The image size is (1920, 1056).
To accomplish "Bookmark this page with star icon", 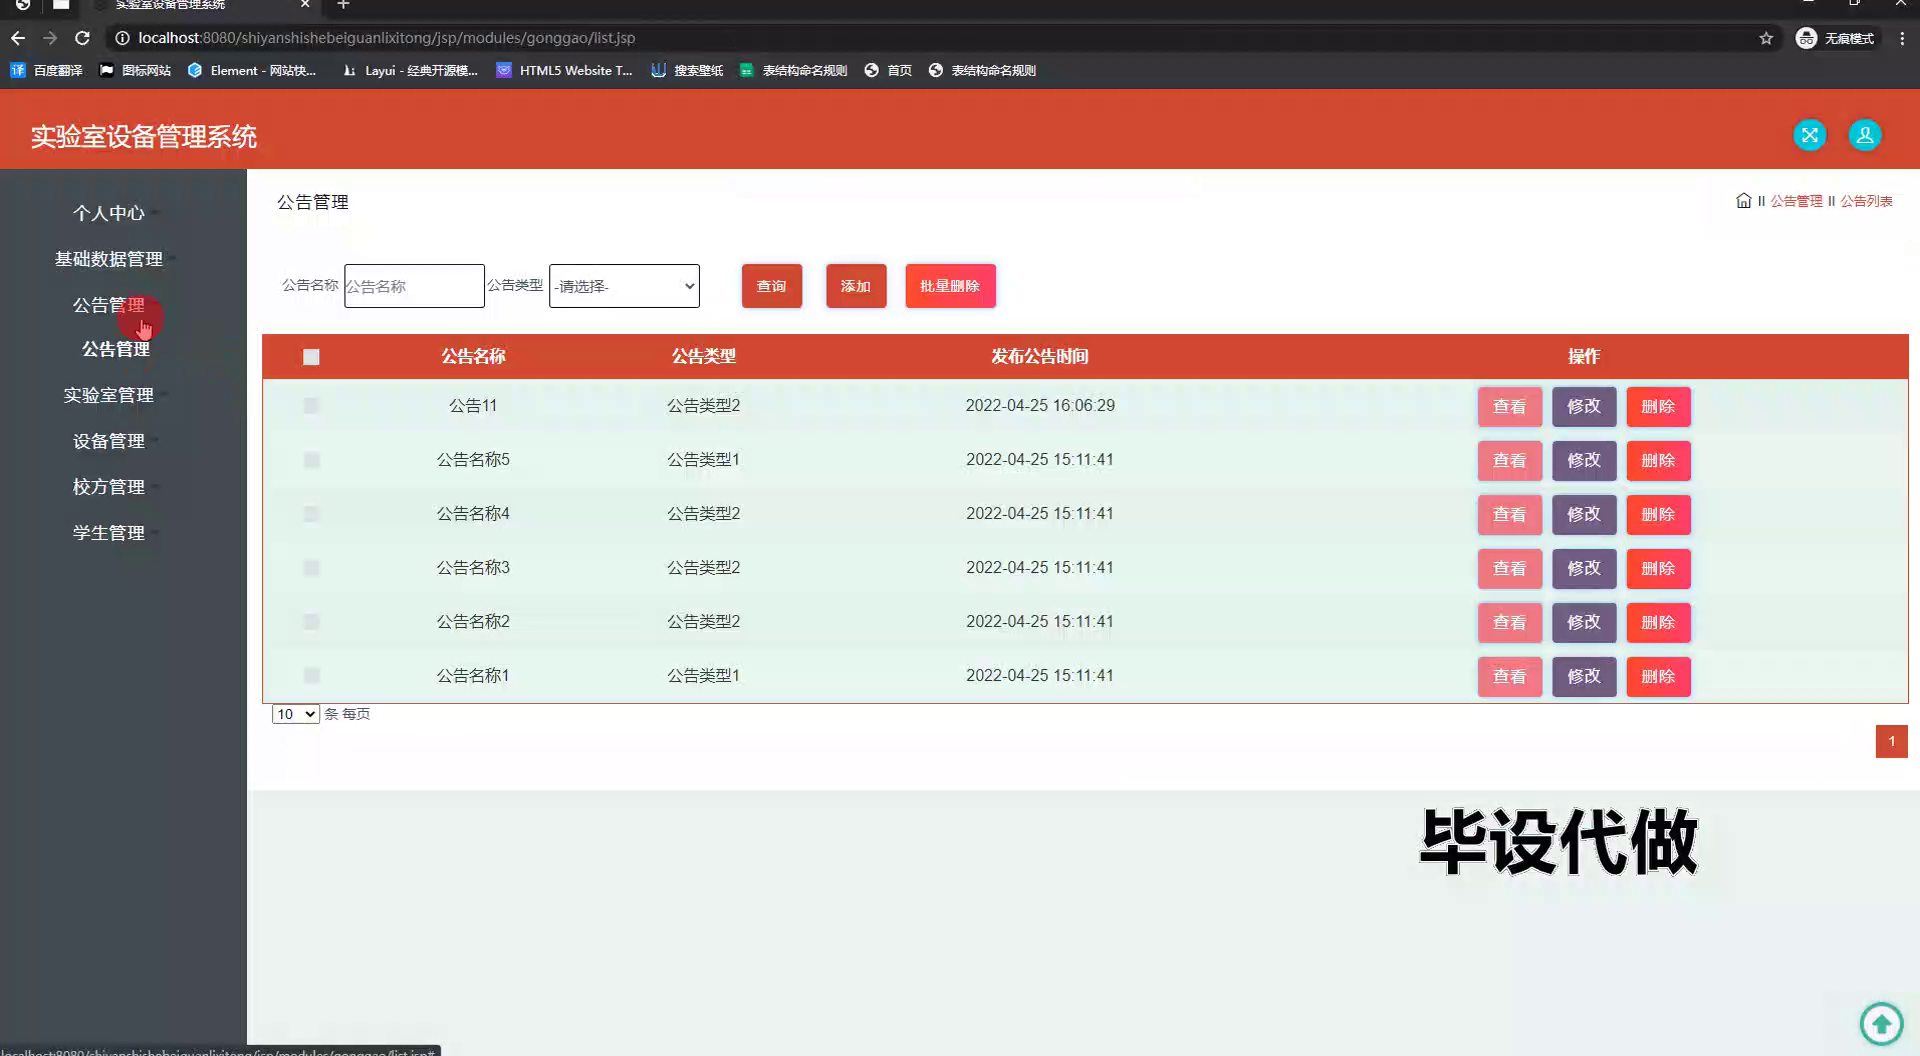I will coord(1766,38).
